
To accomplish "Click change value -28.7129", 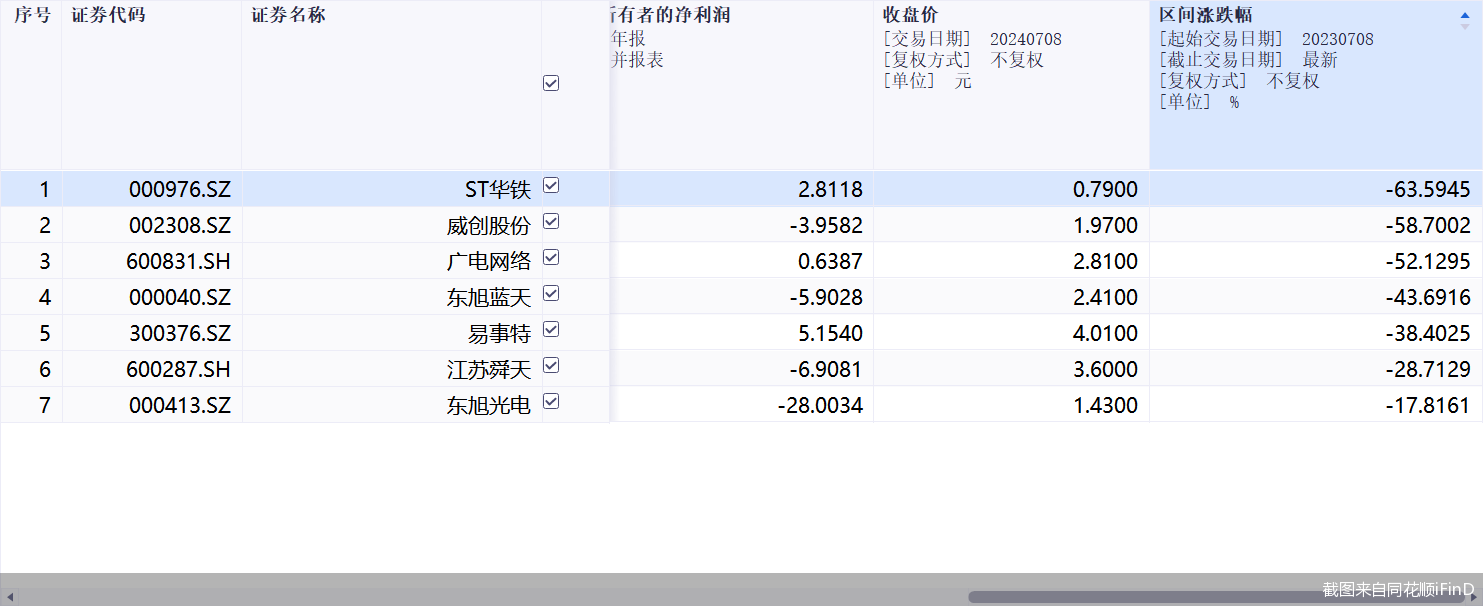I will pos(1428,370).
